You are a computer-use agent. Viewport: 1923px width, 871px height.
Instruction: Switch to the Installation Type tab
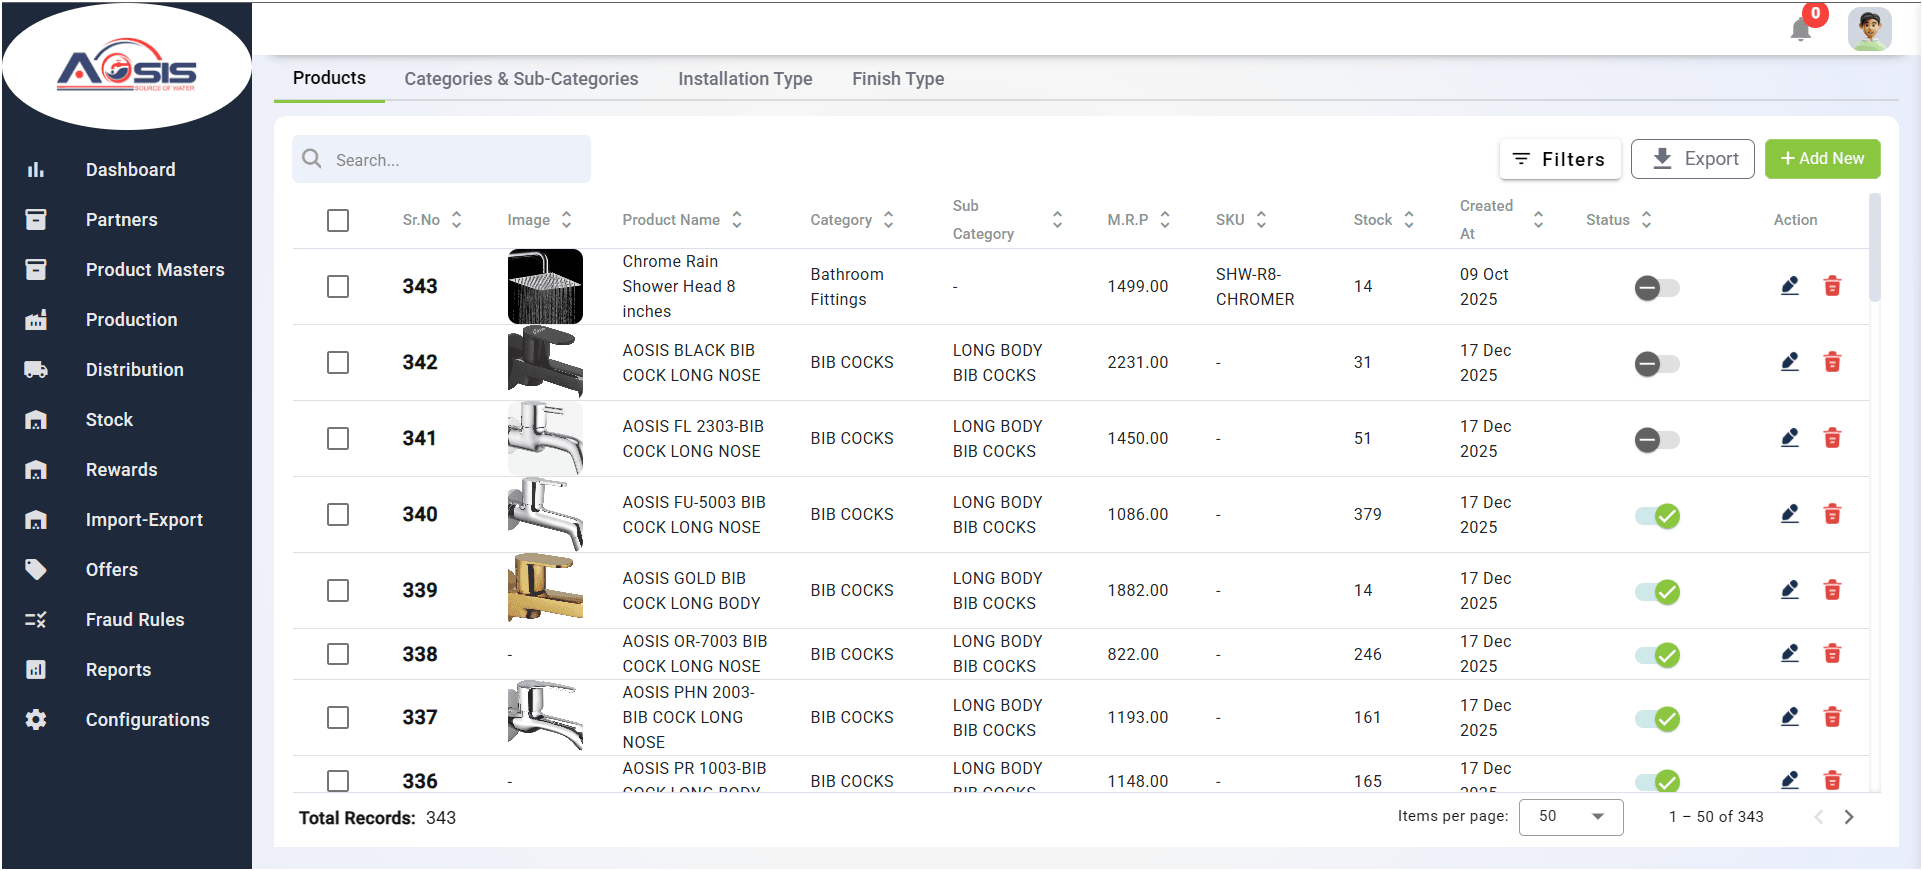pos(745,79)
